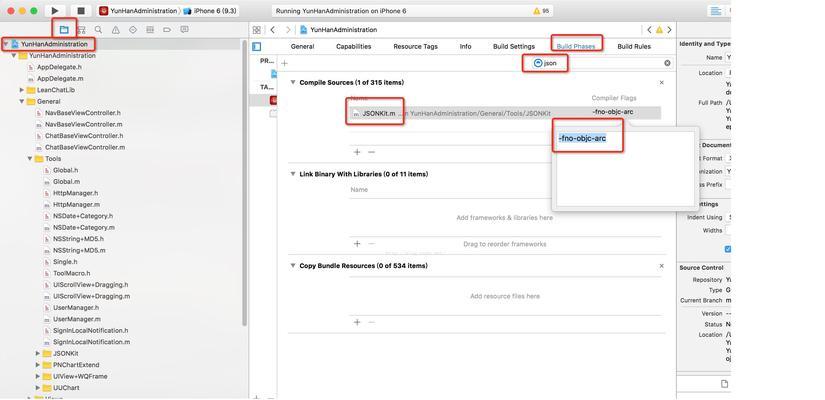This screenshot has height=400, width=825.
Task: Select NSString+MD5.m file
Action: (79, 251)
